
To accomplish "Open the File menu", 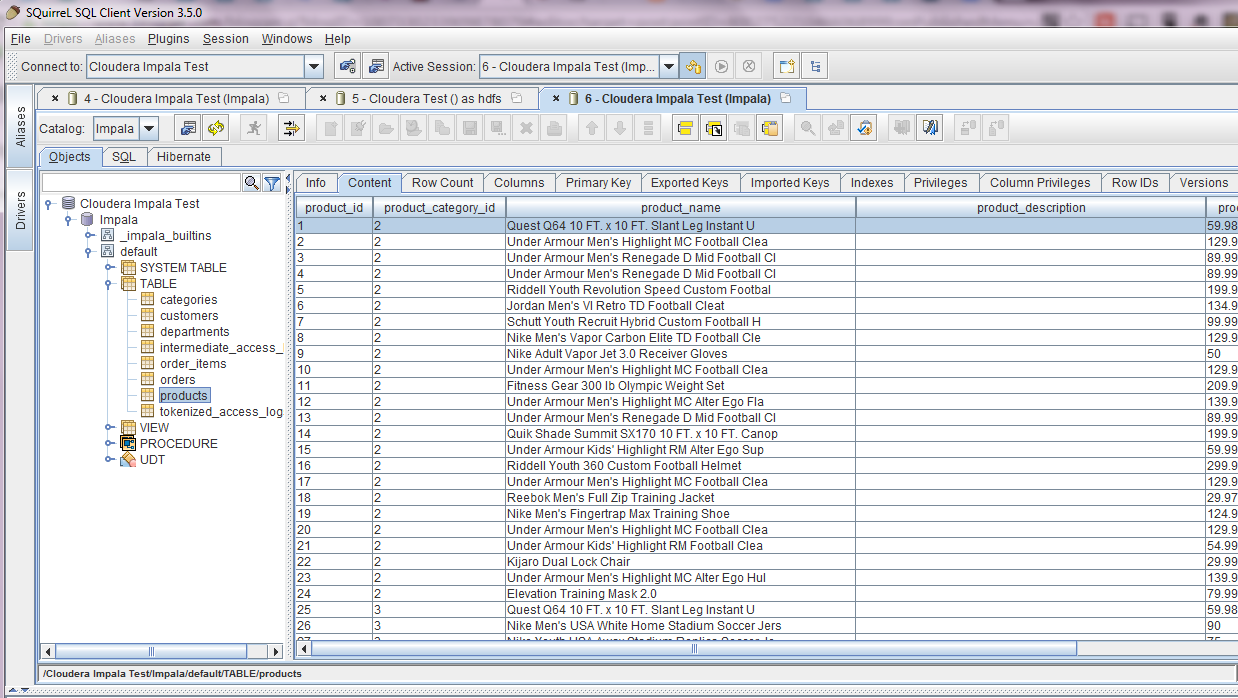I will 20,39.
